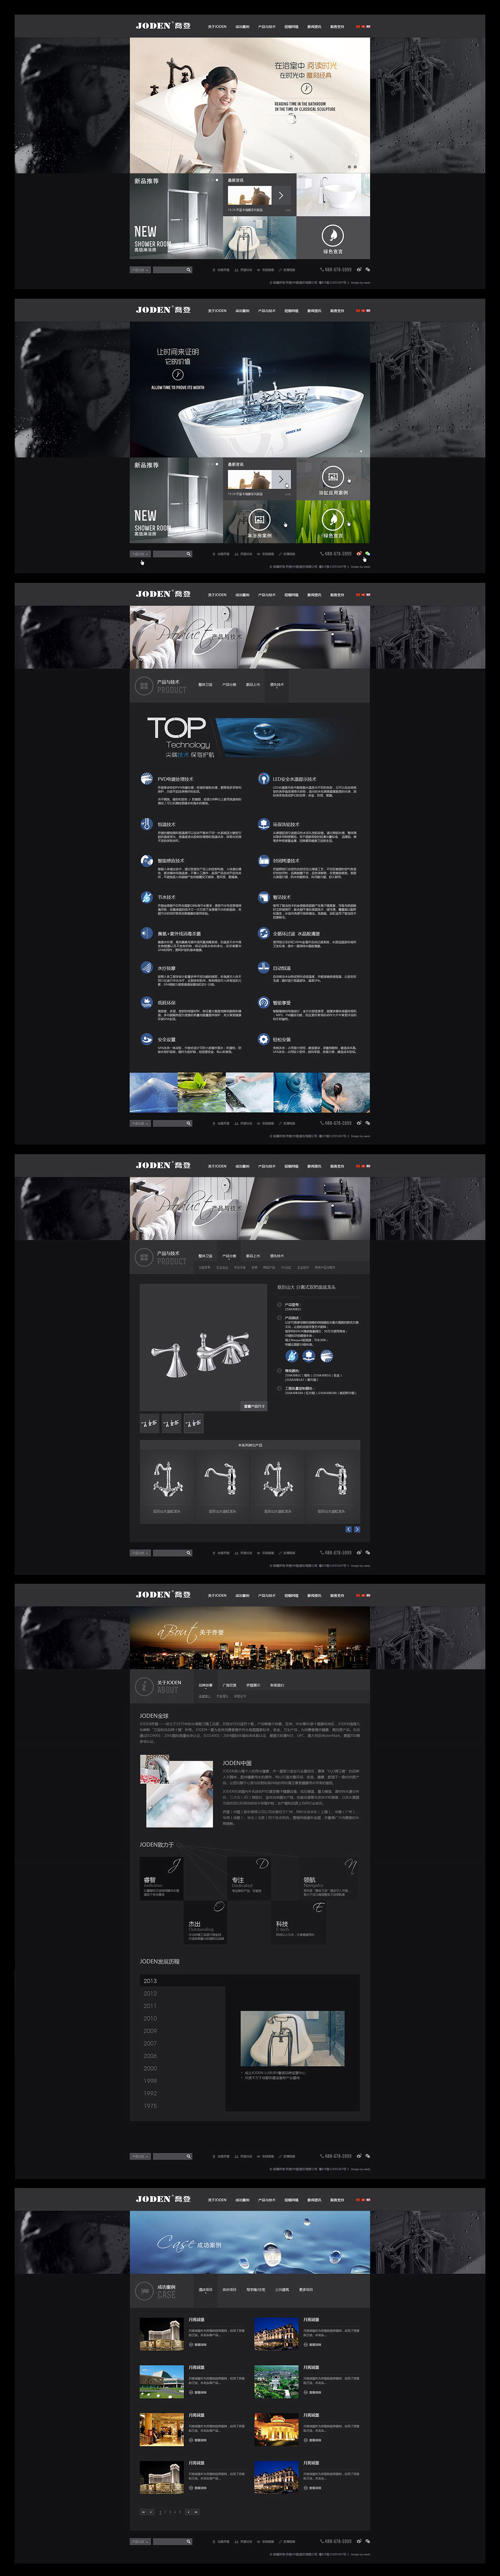Open the 自动恒温 feature icon
The height and width of the screenshot is (2576, 500).
click(264, 968)
